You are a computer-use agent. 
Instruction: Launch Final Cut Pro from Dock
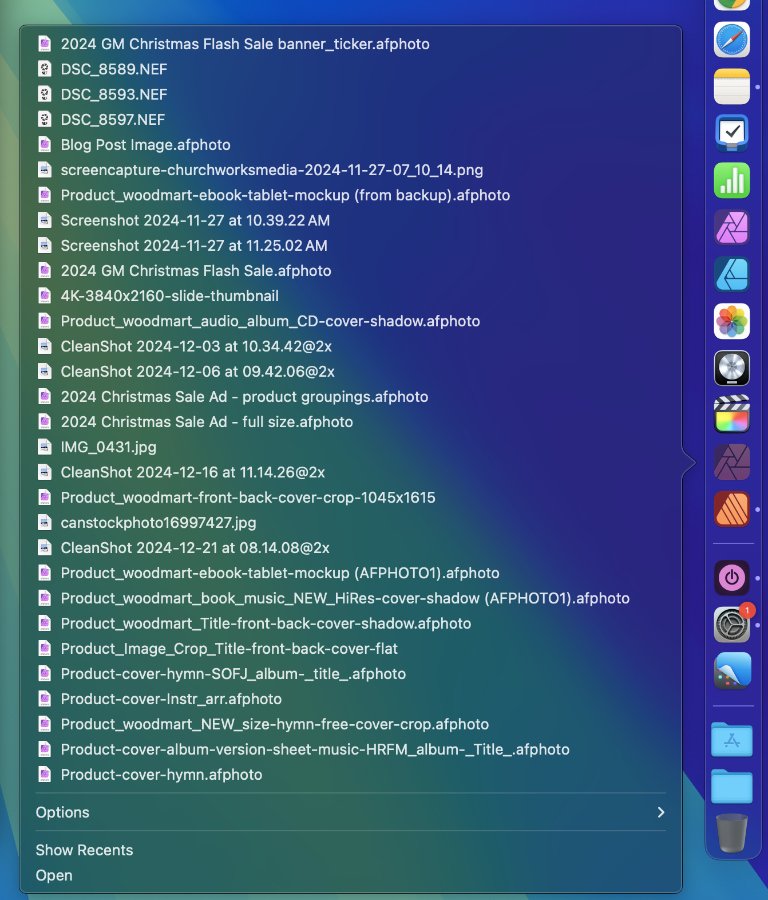point(732,414)
